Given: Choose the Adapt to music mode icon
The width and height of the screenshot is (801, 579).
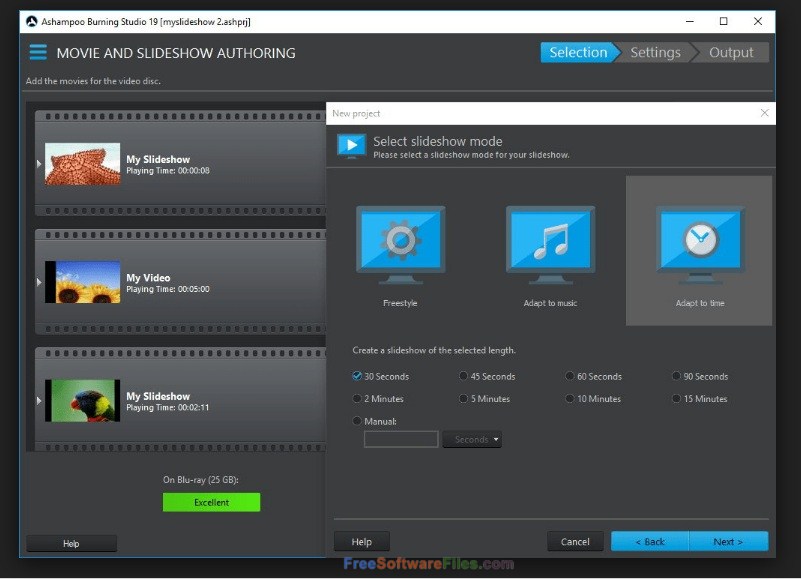Looking at the screenshot, I should pyautogui.click(x=550, y=245).
